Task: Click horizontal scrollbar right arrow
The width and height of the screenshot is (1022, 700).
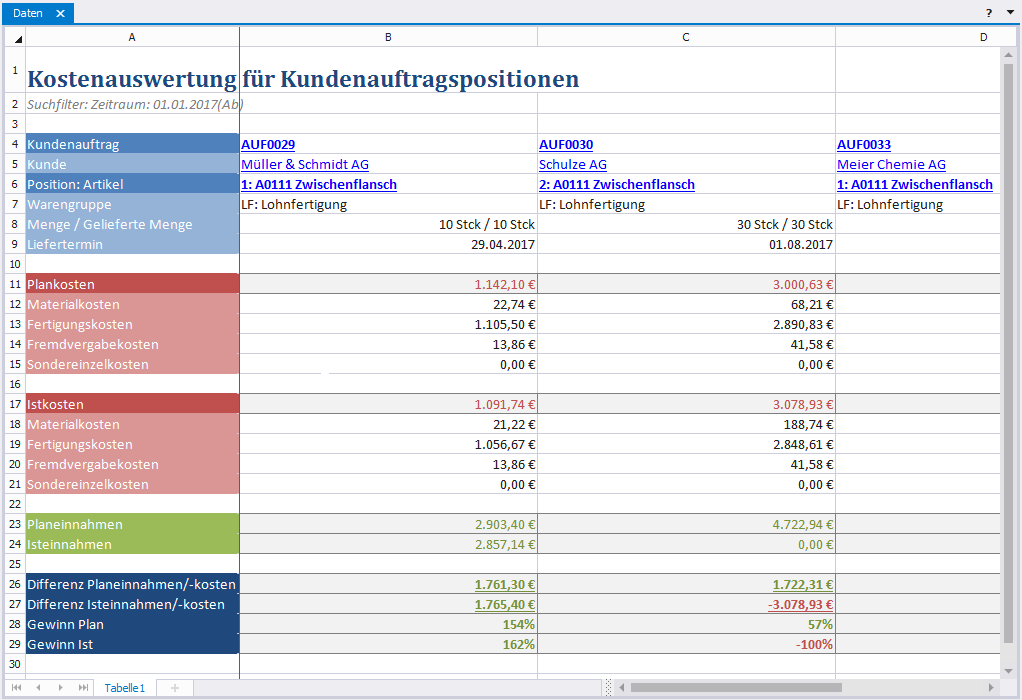Action: 992,688
